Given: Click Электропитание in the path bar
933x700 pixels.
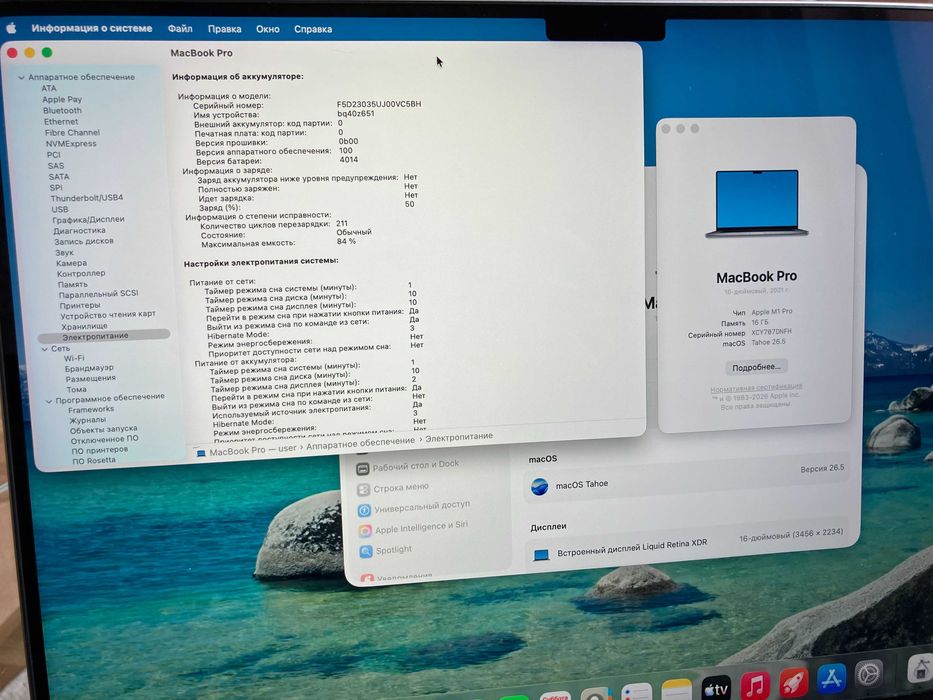Looking at the screenshot, I should (459, 437).
